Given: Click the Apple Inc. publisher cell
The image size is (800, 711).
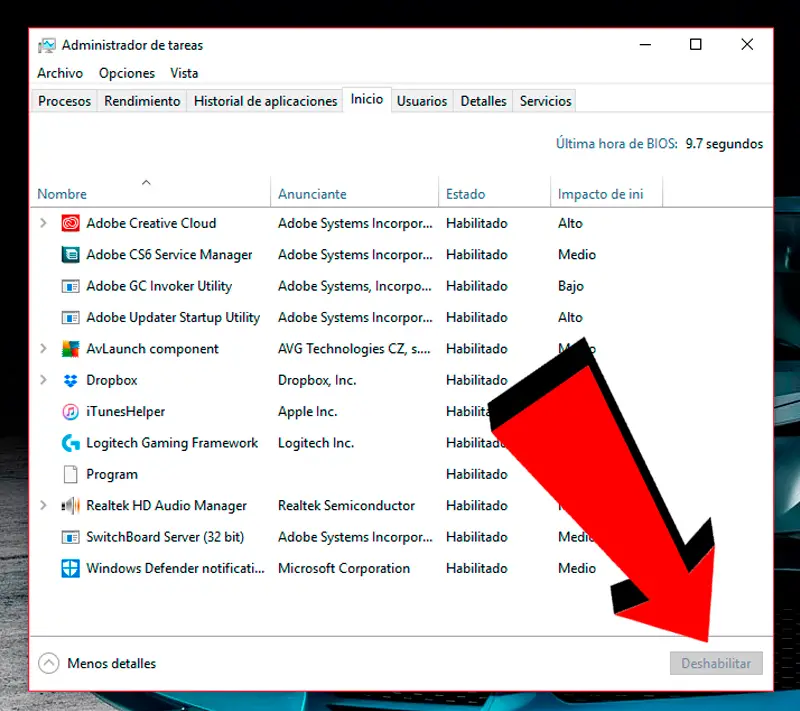Looking at the screenshot, I should tap(308, 412).
